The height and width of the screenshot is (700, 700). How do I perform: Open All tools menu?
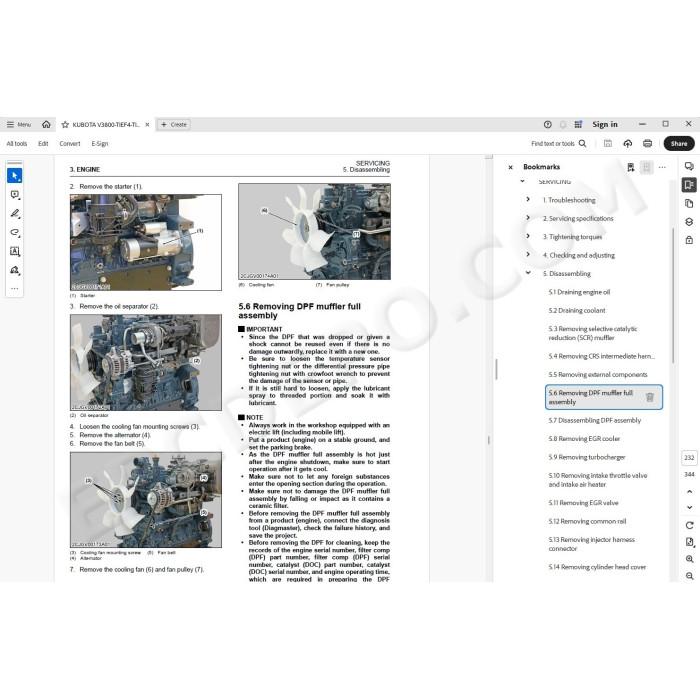tap(17, 143)
